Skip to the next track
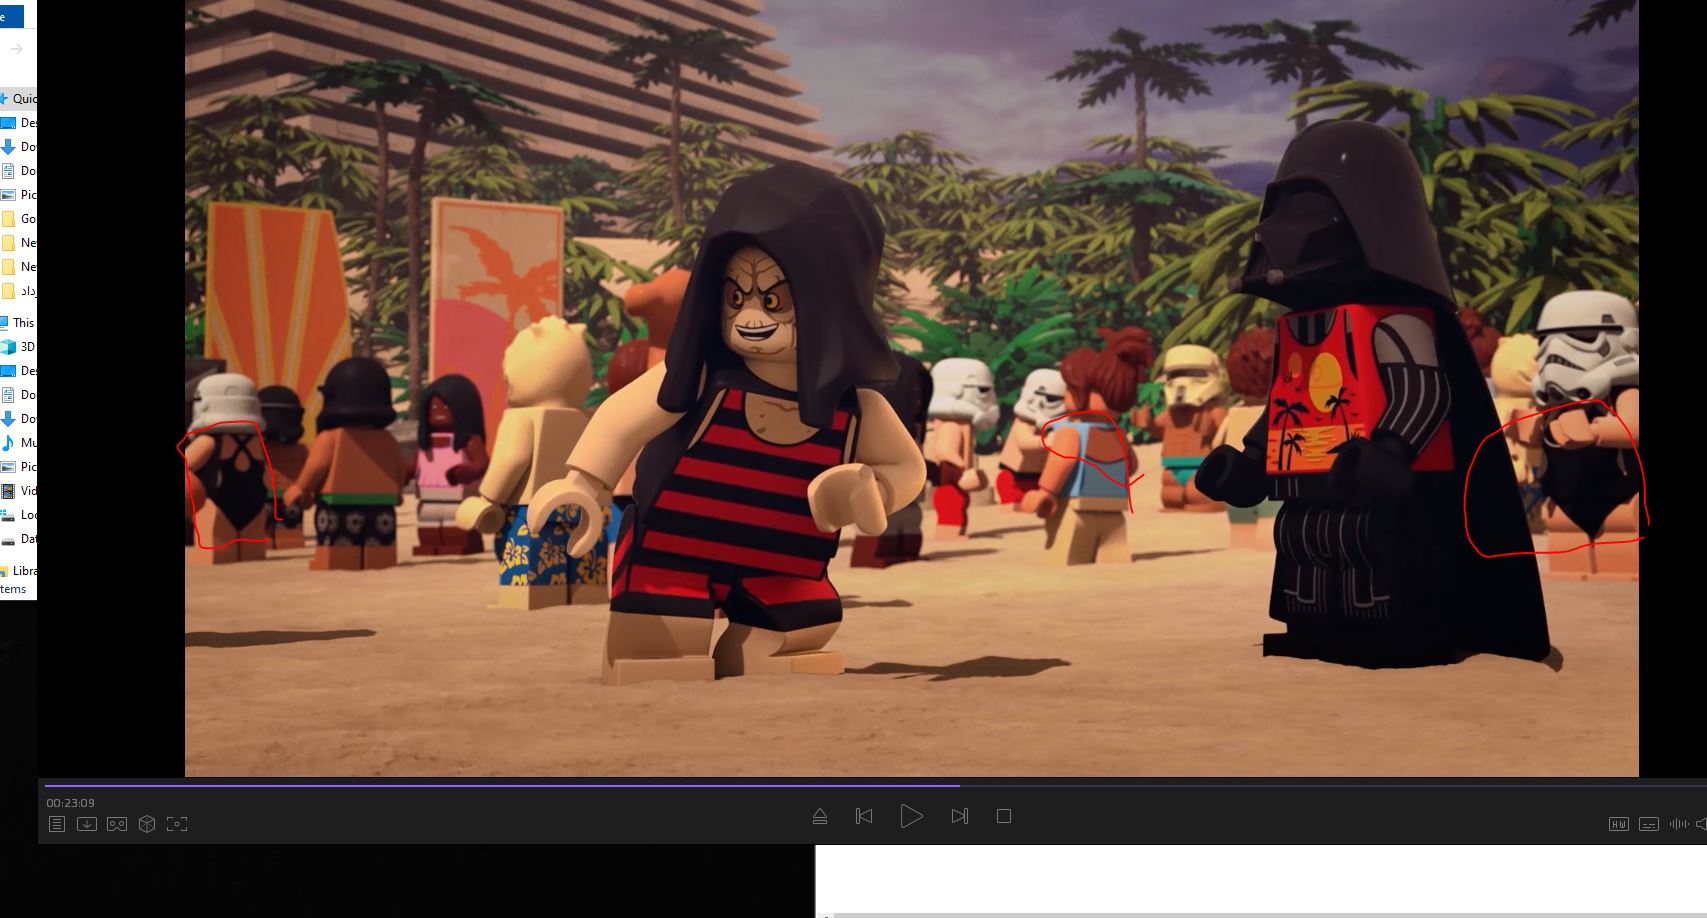 point(959,816)
